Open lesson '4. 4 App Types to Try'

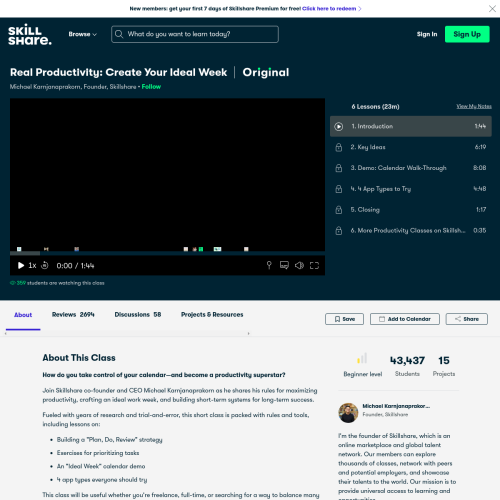[411, 189]
